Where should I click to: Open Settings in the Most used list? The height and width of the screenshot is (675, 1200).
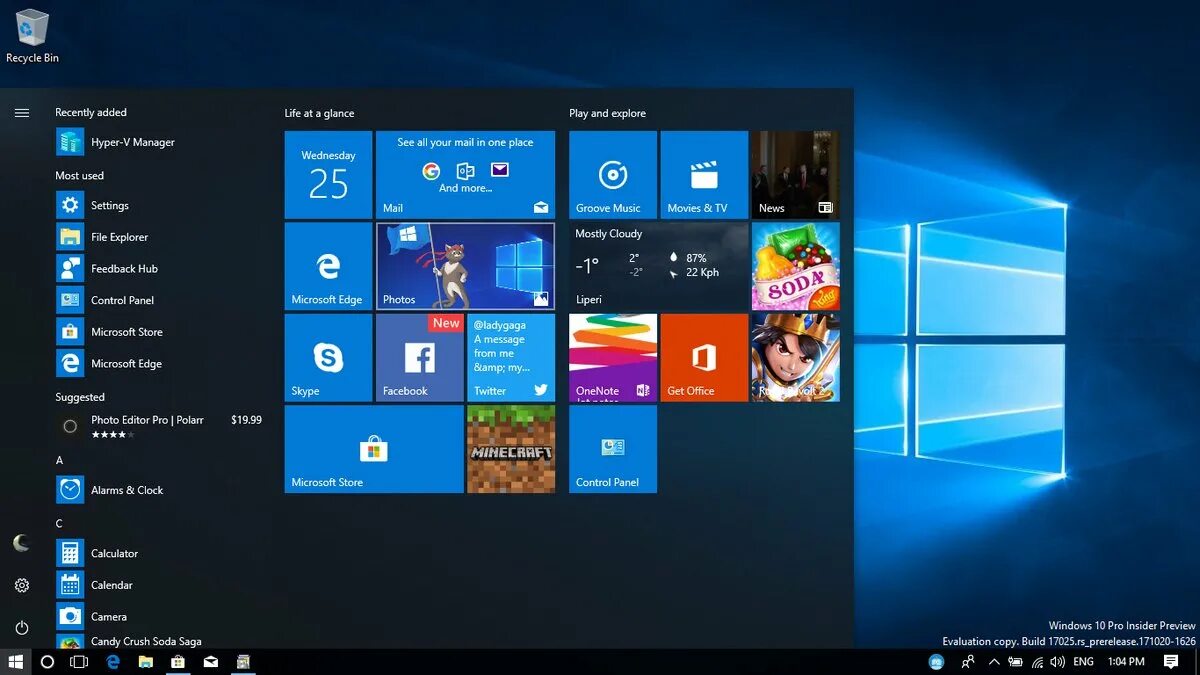pyautogui.click(x=160, y=205)
